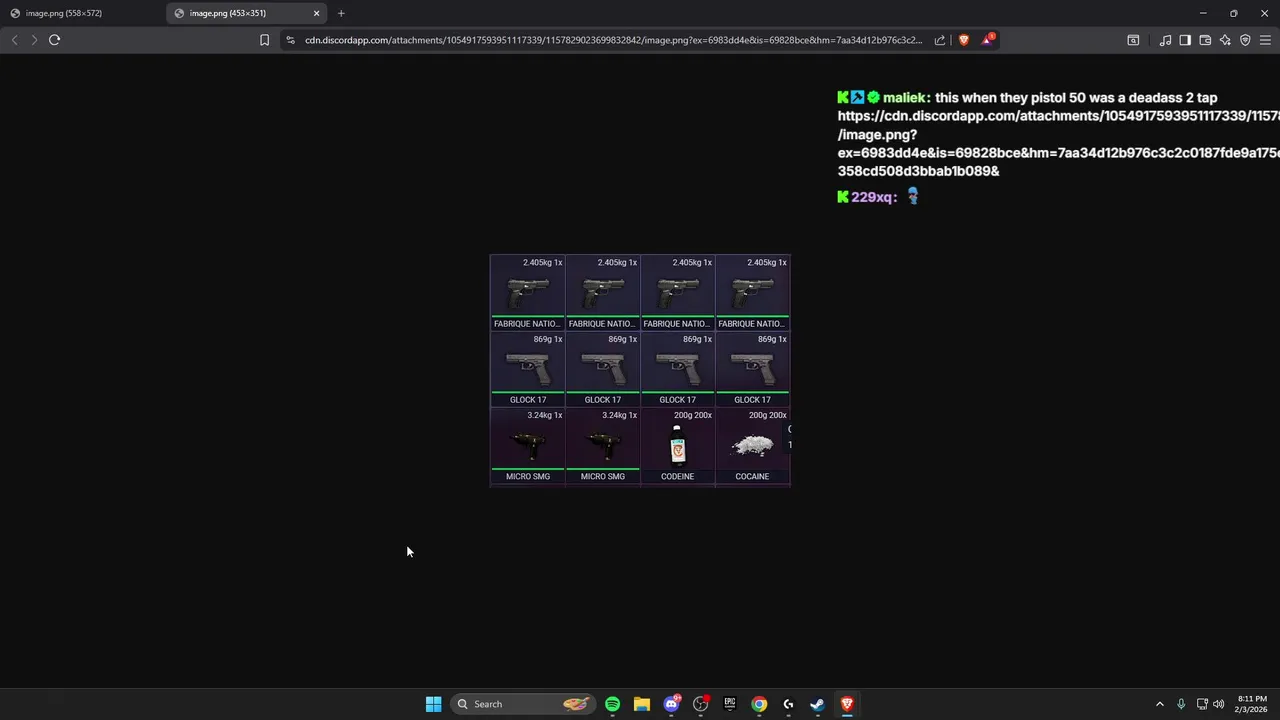Click the second Micro SMG item slot
Image resolution: width=1280 pixels, height=720 pixels.
coord(603,445)
